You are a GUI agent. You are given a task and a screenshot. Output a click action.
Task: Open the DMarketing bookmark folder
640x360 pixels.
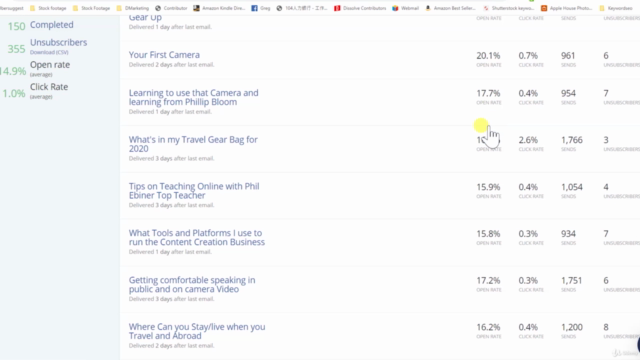pos(133,8)
